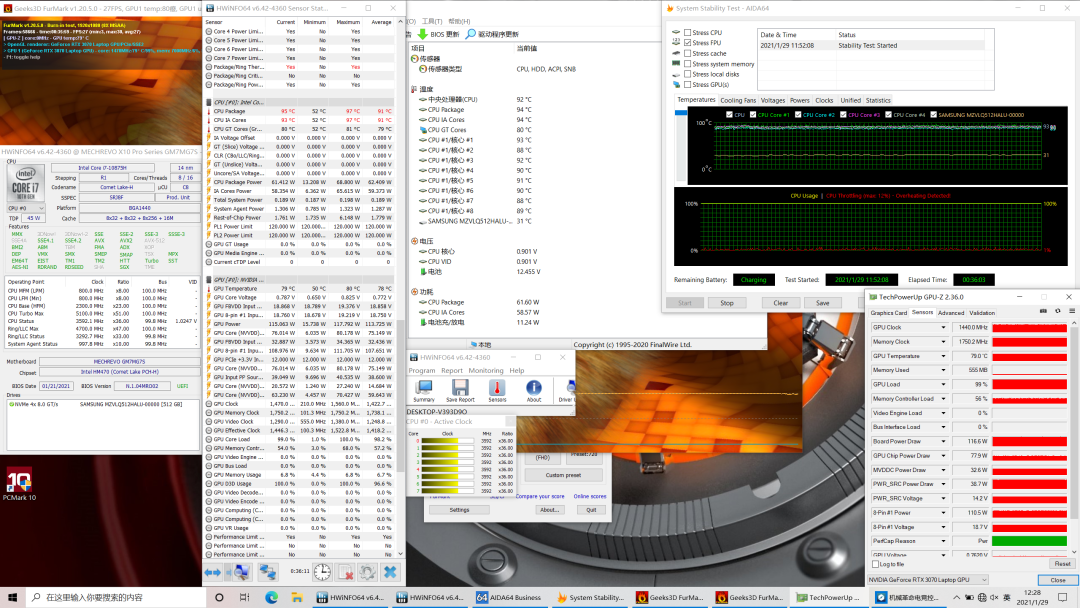The width and height of the screenshot is (1080, 608).
Task: Click the About info icon in HWiNFO64
Action: coord(534,388)
